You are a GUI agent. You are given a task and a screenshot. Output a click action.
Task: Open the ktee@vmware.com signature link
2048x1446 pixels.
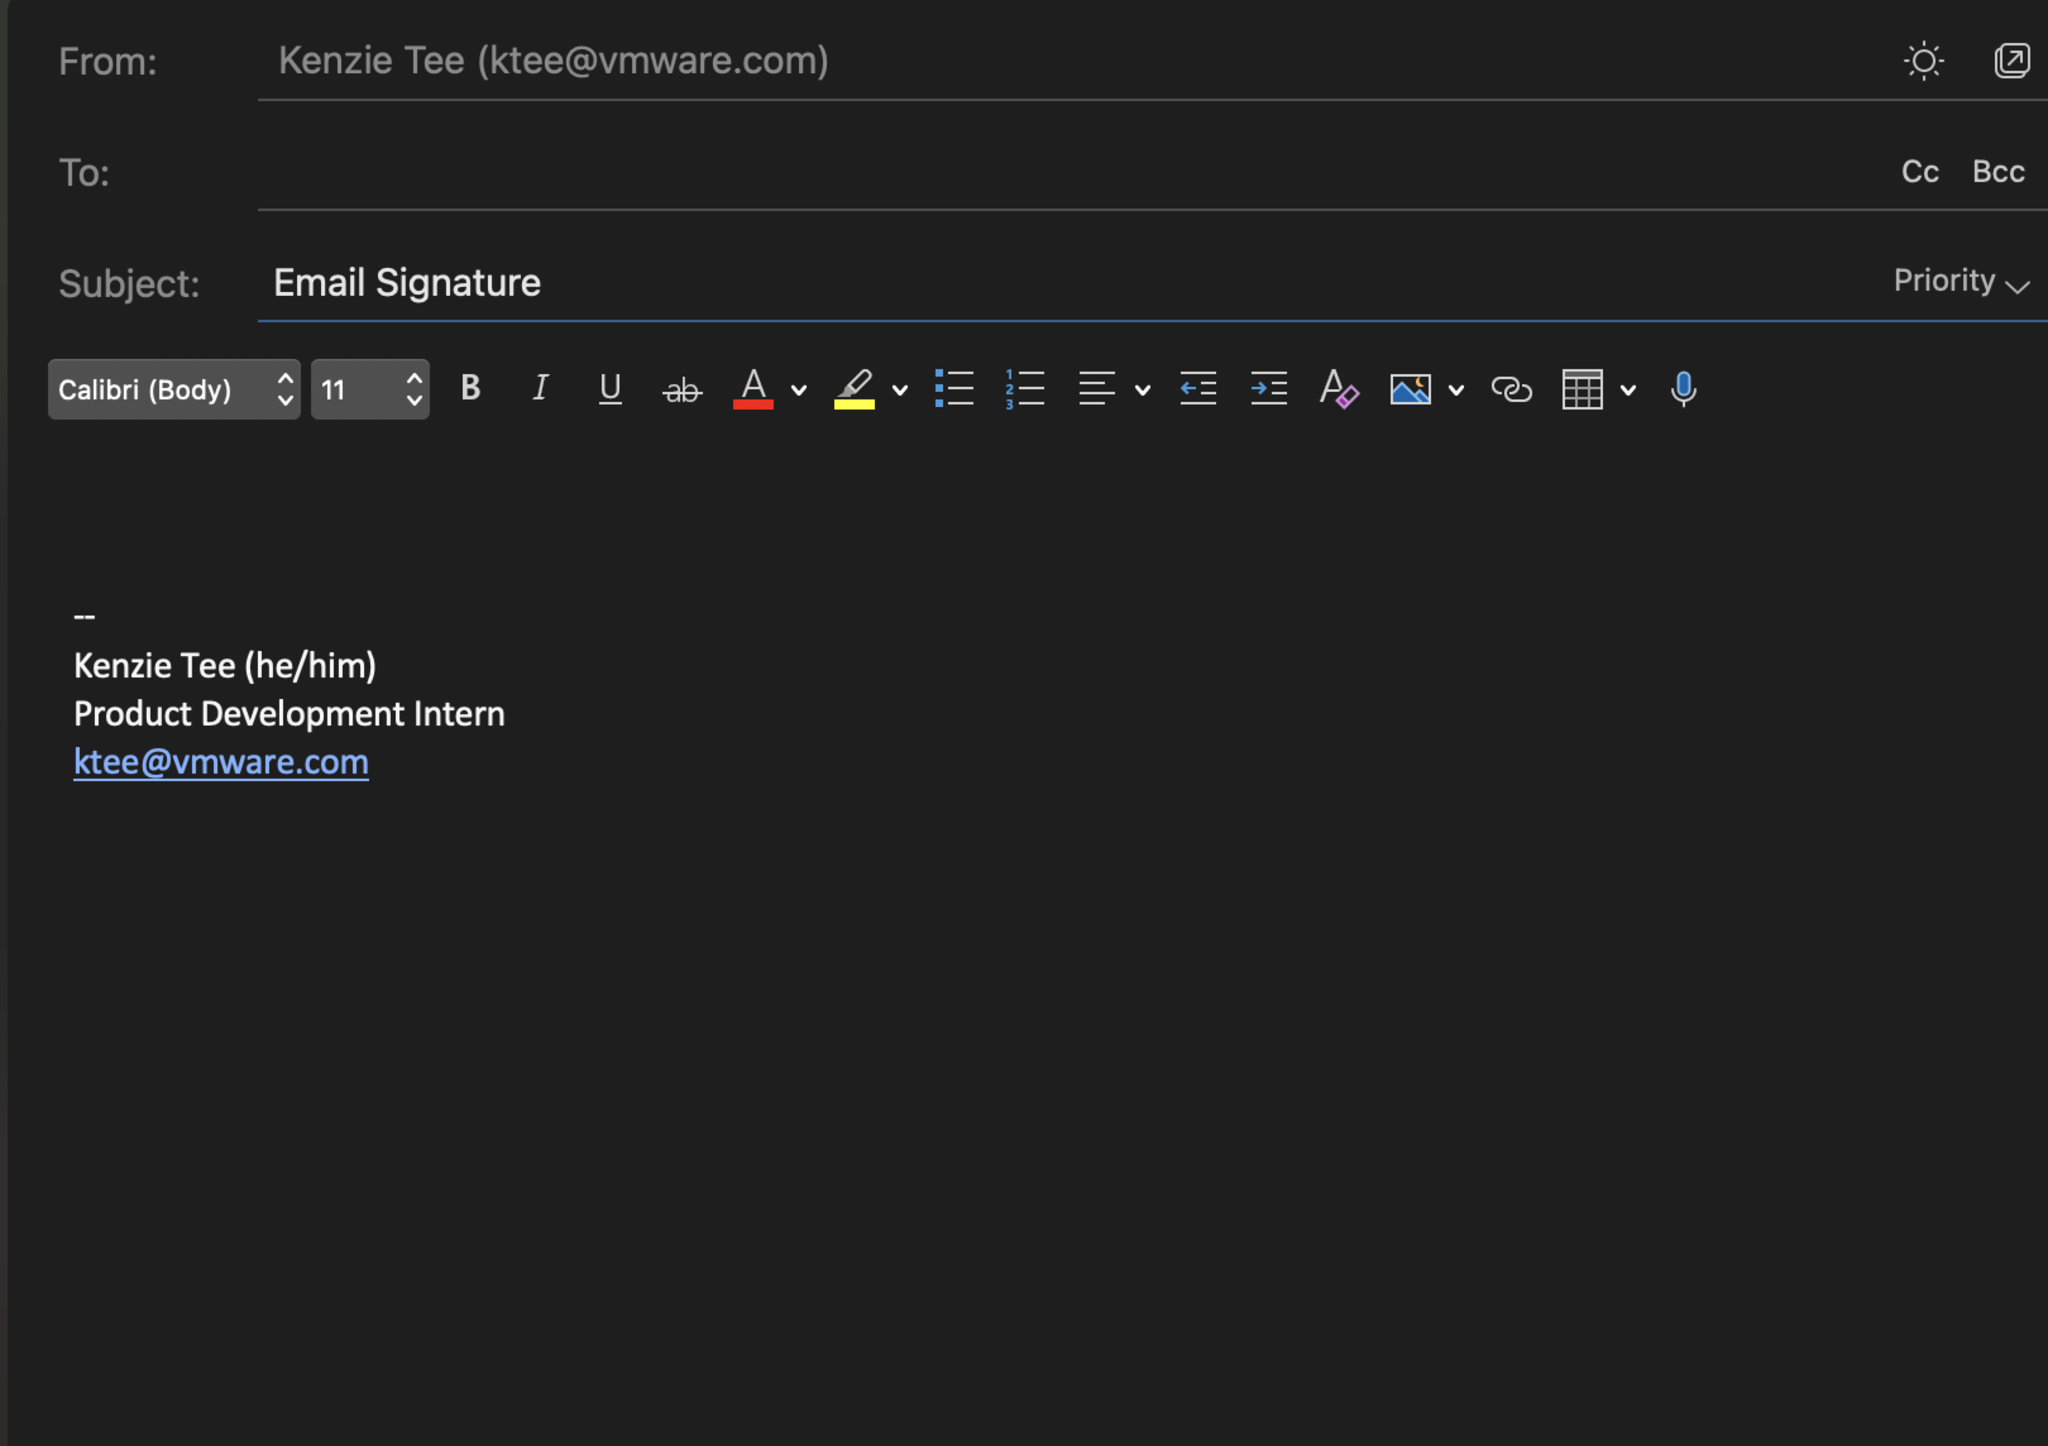click(x=221, y=762)
